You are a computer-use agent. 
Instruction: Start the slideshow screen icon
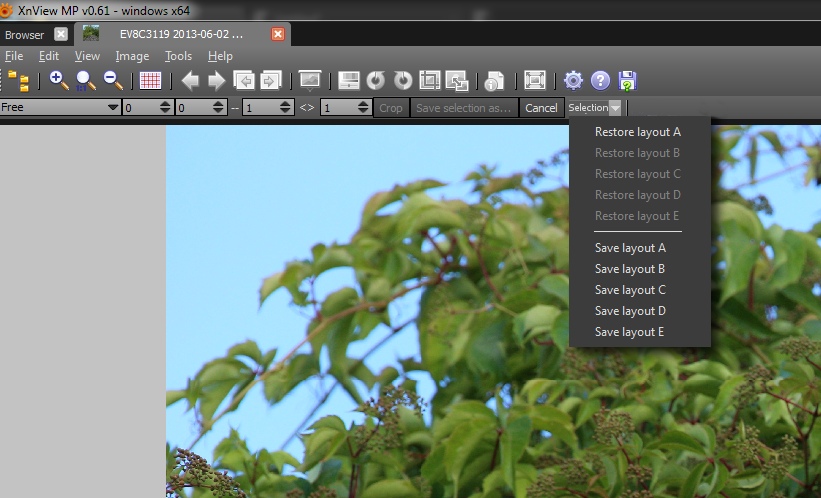click(x=309, y=81)
